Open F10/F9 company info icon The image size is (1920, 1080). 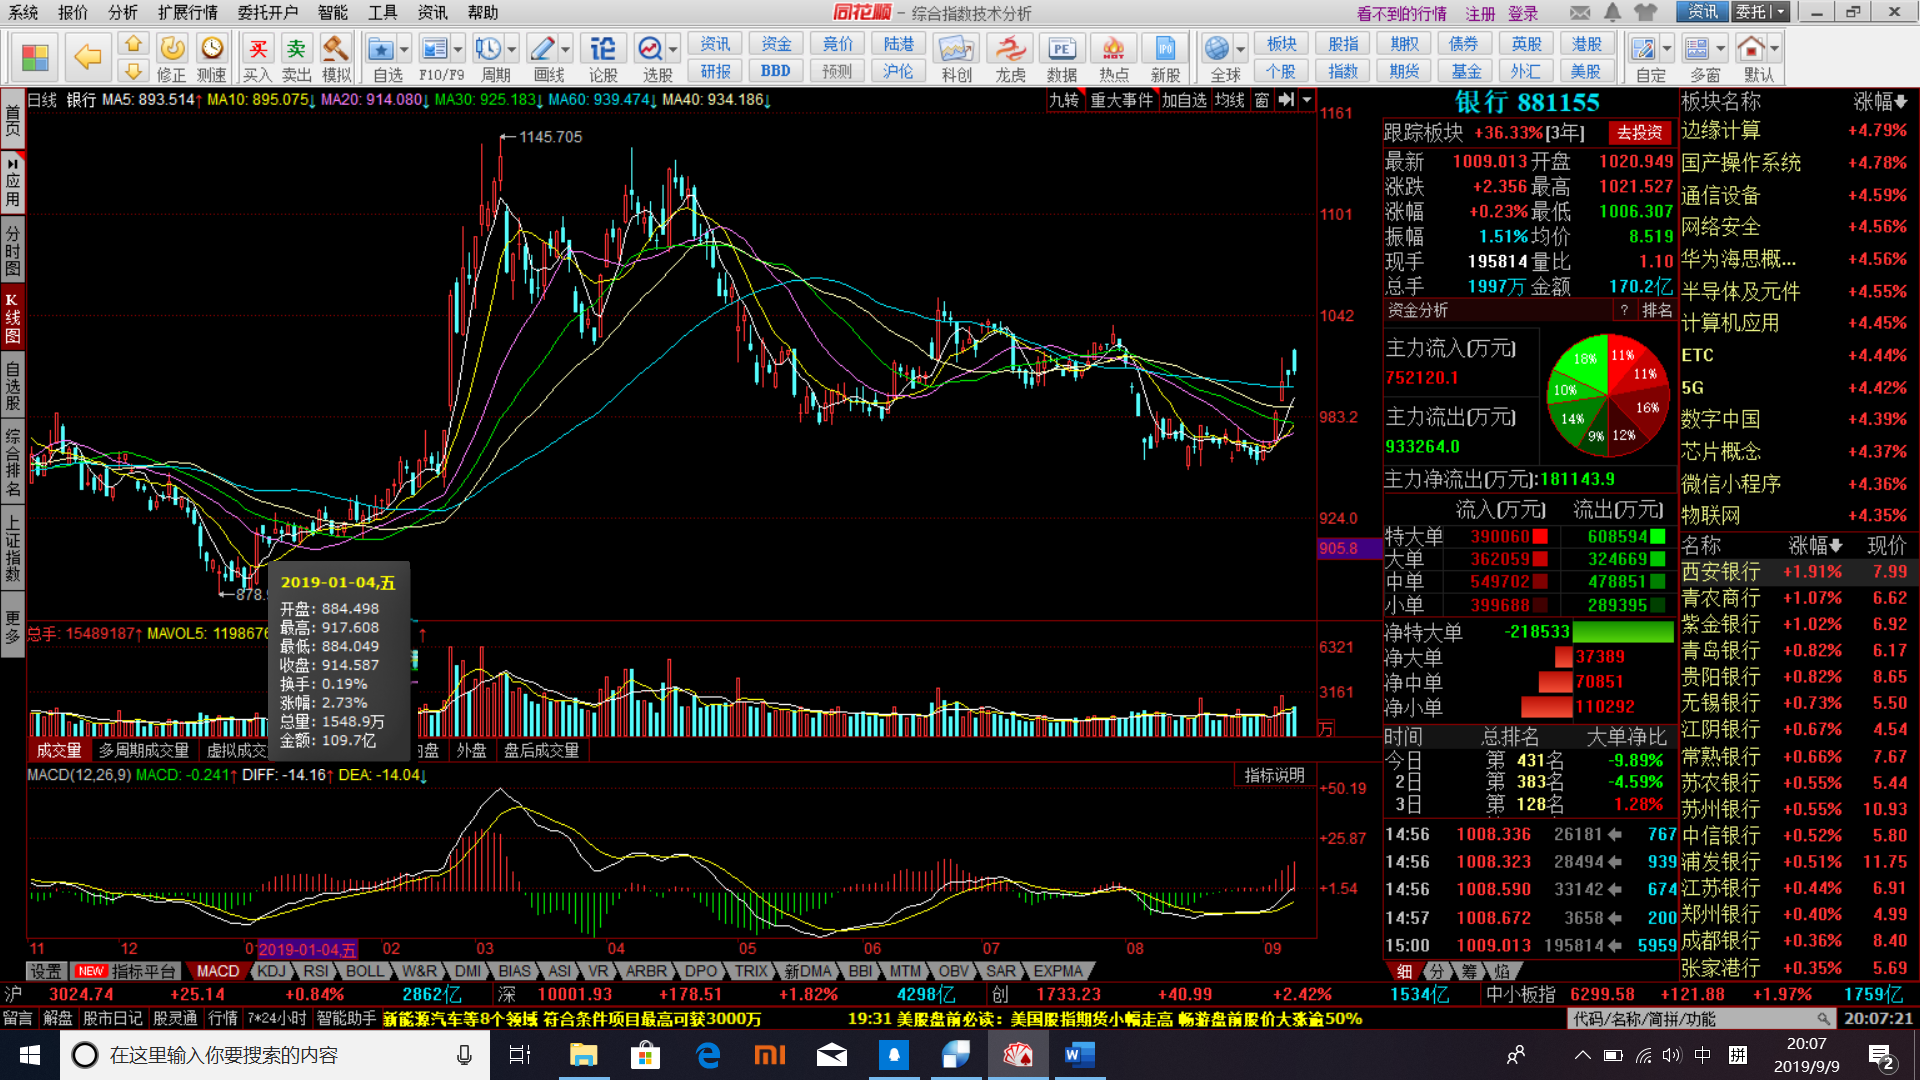coord(434,48)
